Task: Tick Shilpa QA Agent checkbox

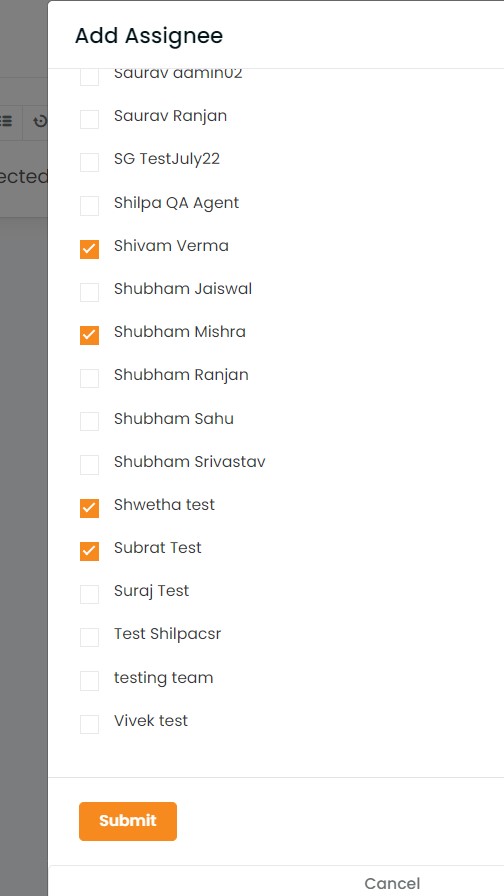Action: (x=89, y=206)
